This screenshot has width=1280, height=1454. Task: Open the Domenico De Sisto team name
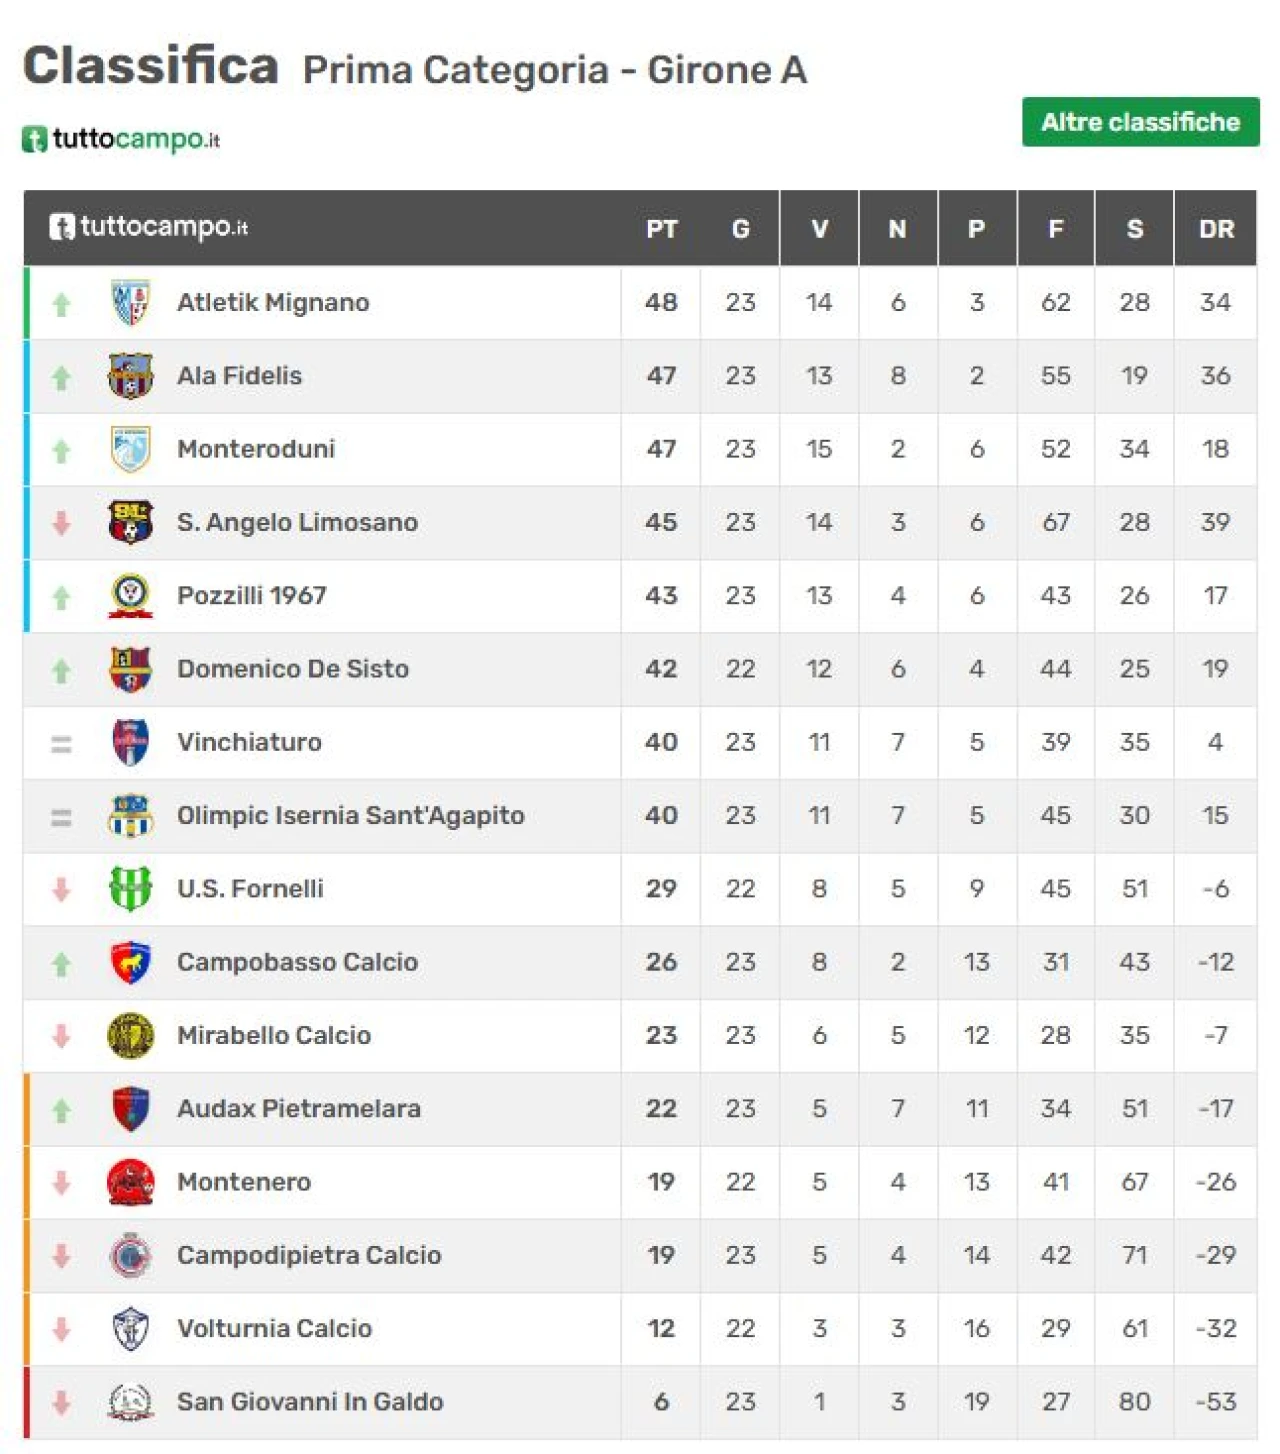293,669
